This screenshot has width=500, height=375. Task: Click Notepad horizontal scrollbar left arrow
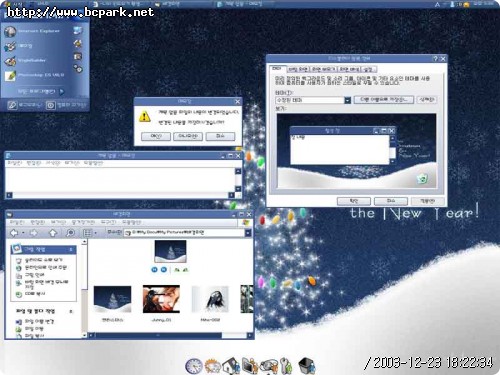[x=9, y=195]
